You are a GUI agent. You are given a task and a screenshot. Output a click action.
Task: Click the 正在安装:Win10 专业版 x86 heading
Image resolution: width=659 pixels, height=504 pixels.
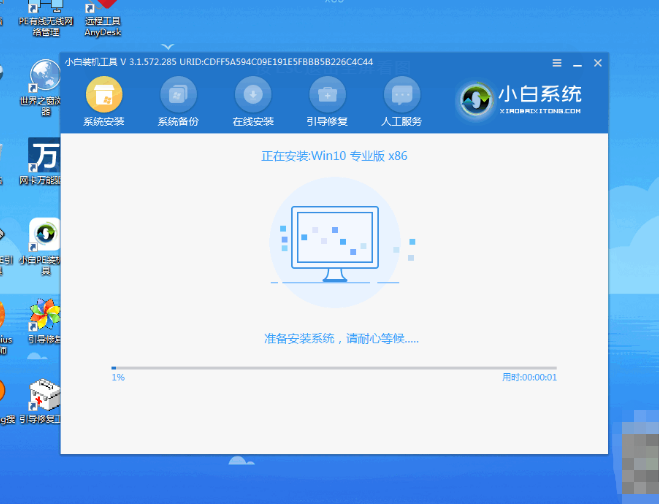click(x=334, y=156)
